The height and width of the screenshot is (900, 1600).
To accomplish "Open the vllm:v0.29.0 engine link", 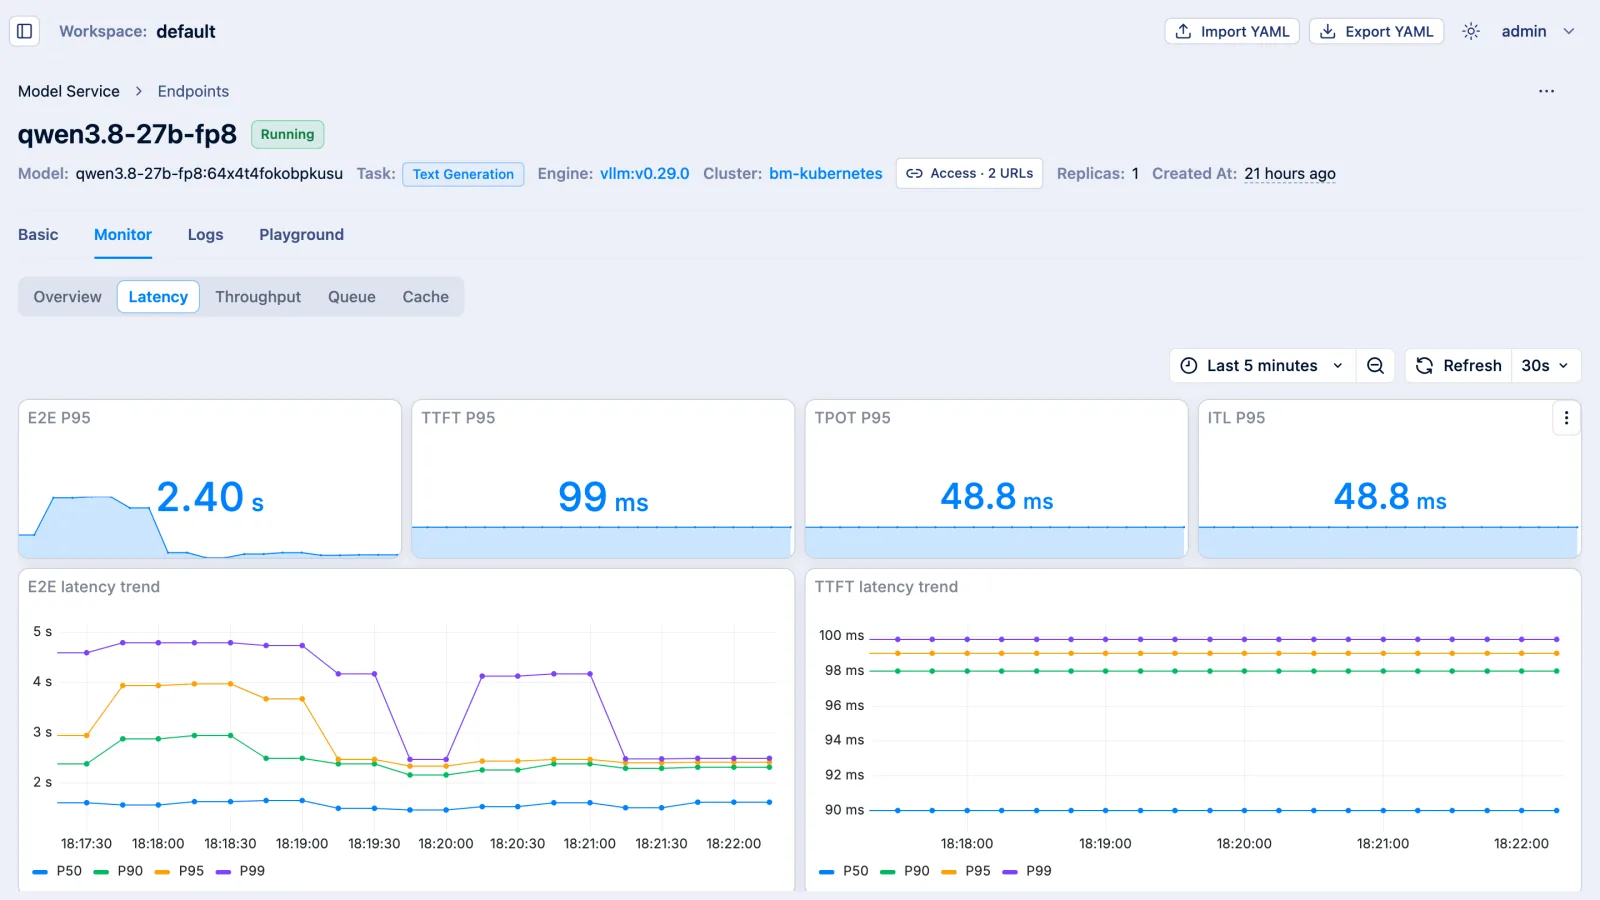I will tap(645, 173).
